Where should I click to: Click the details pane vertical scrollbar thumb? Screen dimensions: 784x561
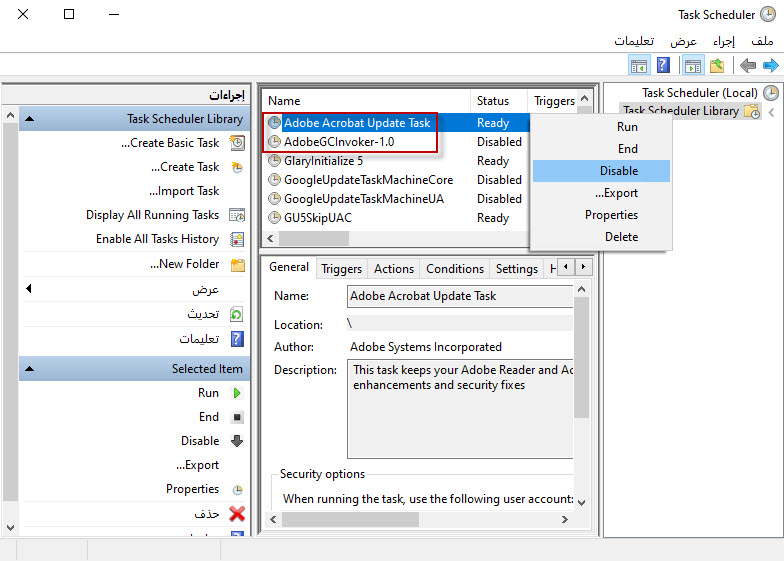coord(581,358)
